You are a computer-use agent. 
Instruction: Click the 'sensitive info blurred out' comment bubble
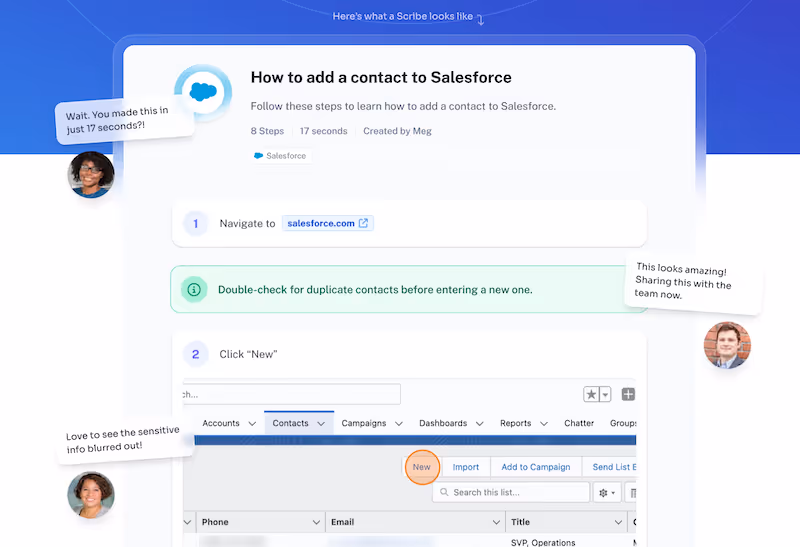pos(126,441)
